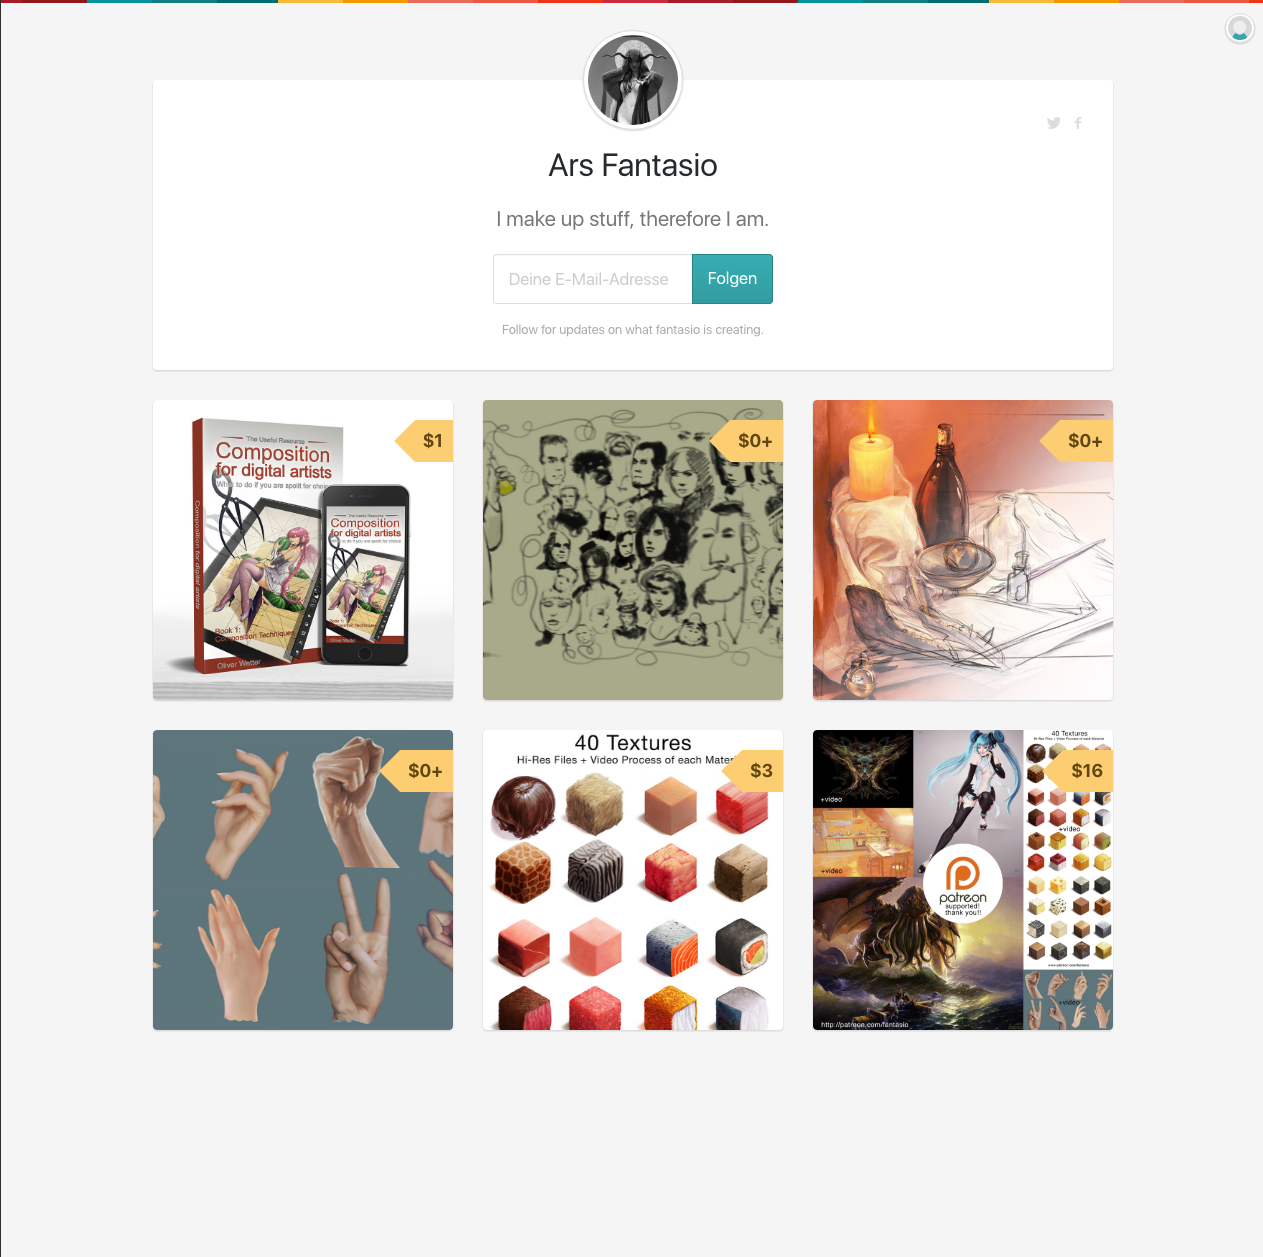Open the Twitter share icon
Screen dimensions: 1263x1257
[1053, 123]
